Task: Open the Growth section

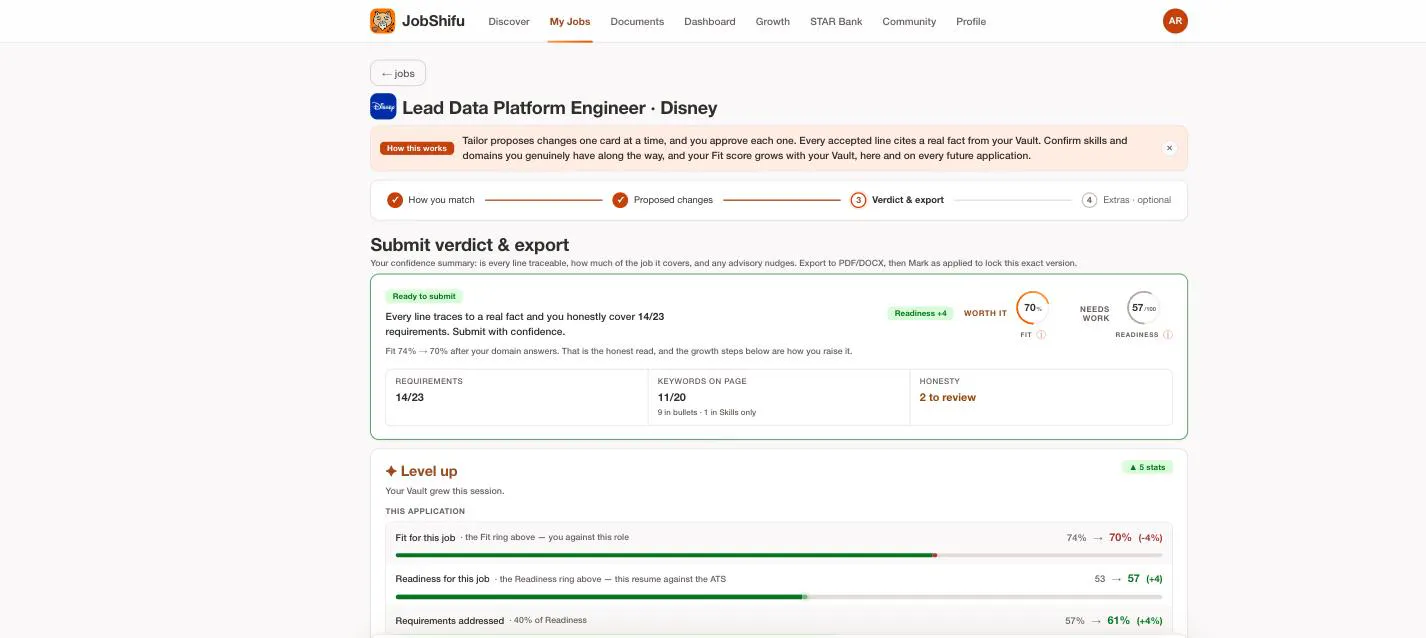Action: [x=773, y=21]
